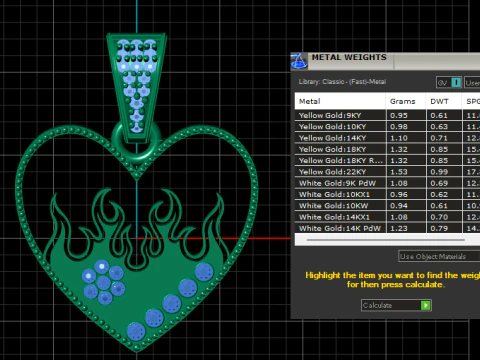
Task: Click the 0.95 grams cell
Action: [406, 115]
